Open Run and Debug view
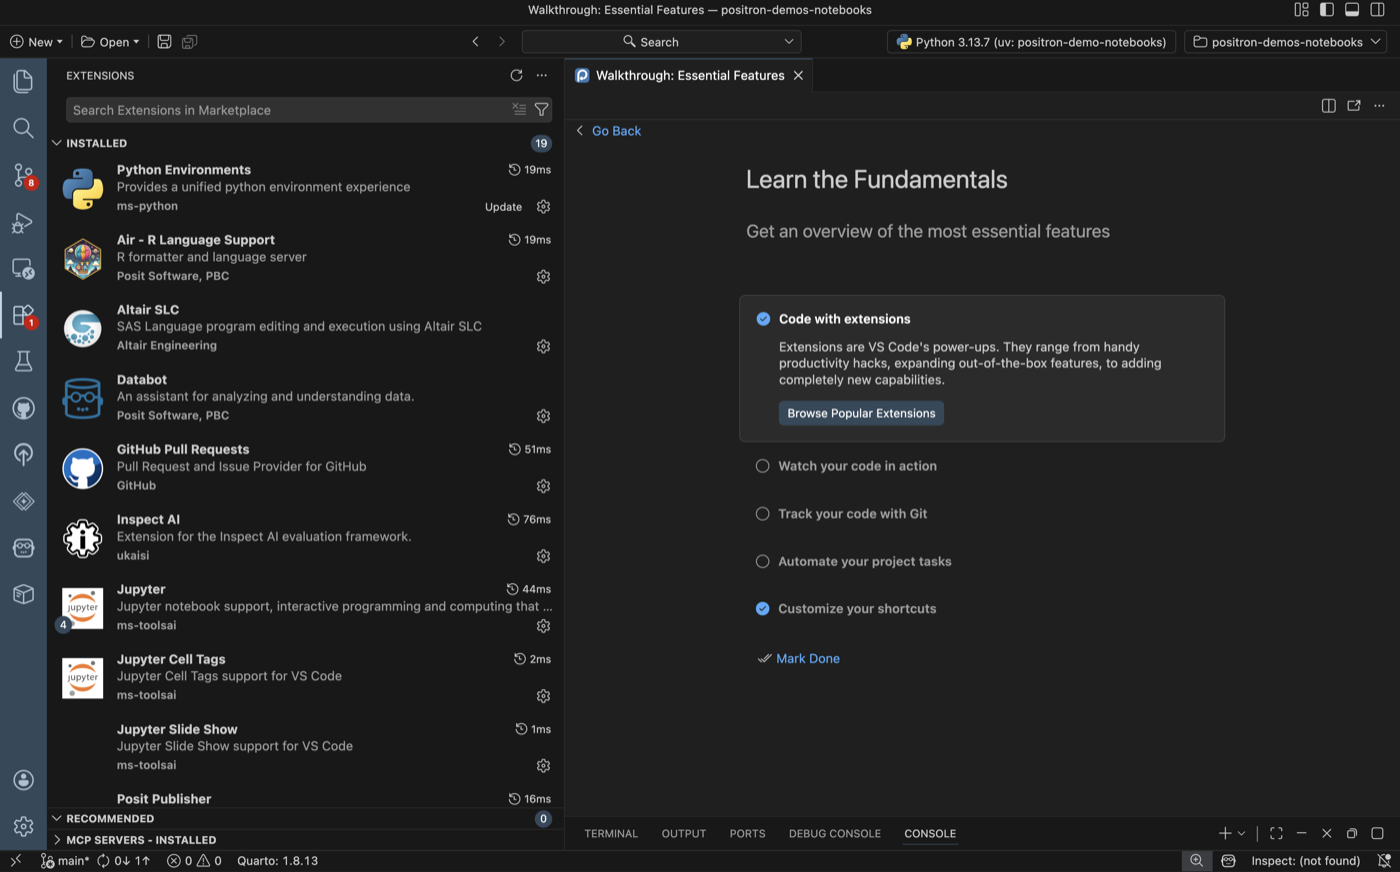The height and width of the screenshot is (872, 1400). click(23, 222)
